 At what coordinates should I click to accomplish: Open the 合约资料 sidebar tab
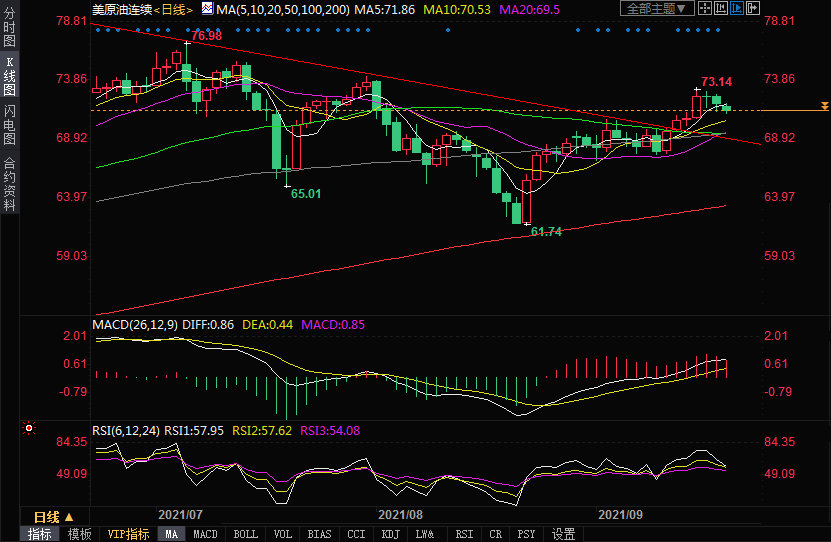10,184
